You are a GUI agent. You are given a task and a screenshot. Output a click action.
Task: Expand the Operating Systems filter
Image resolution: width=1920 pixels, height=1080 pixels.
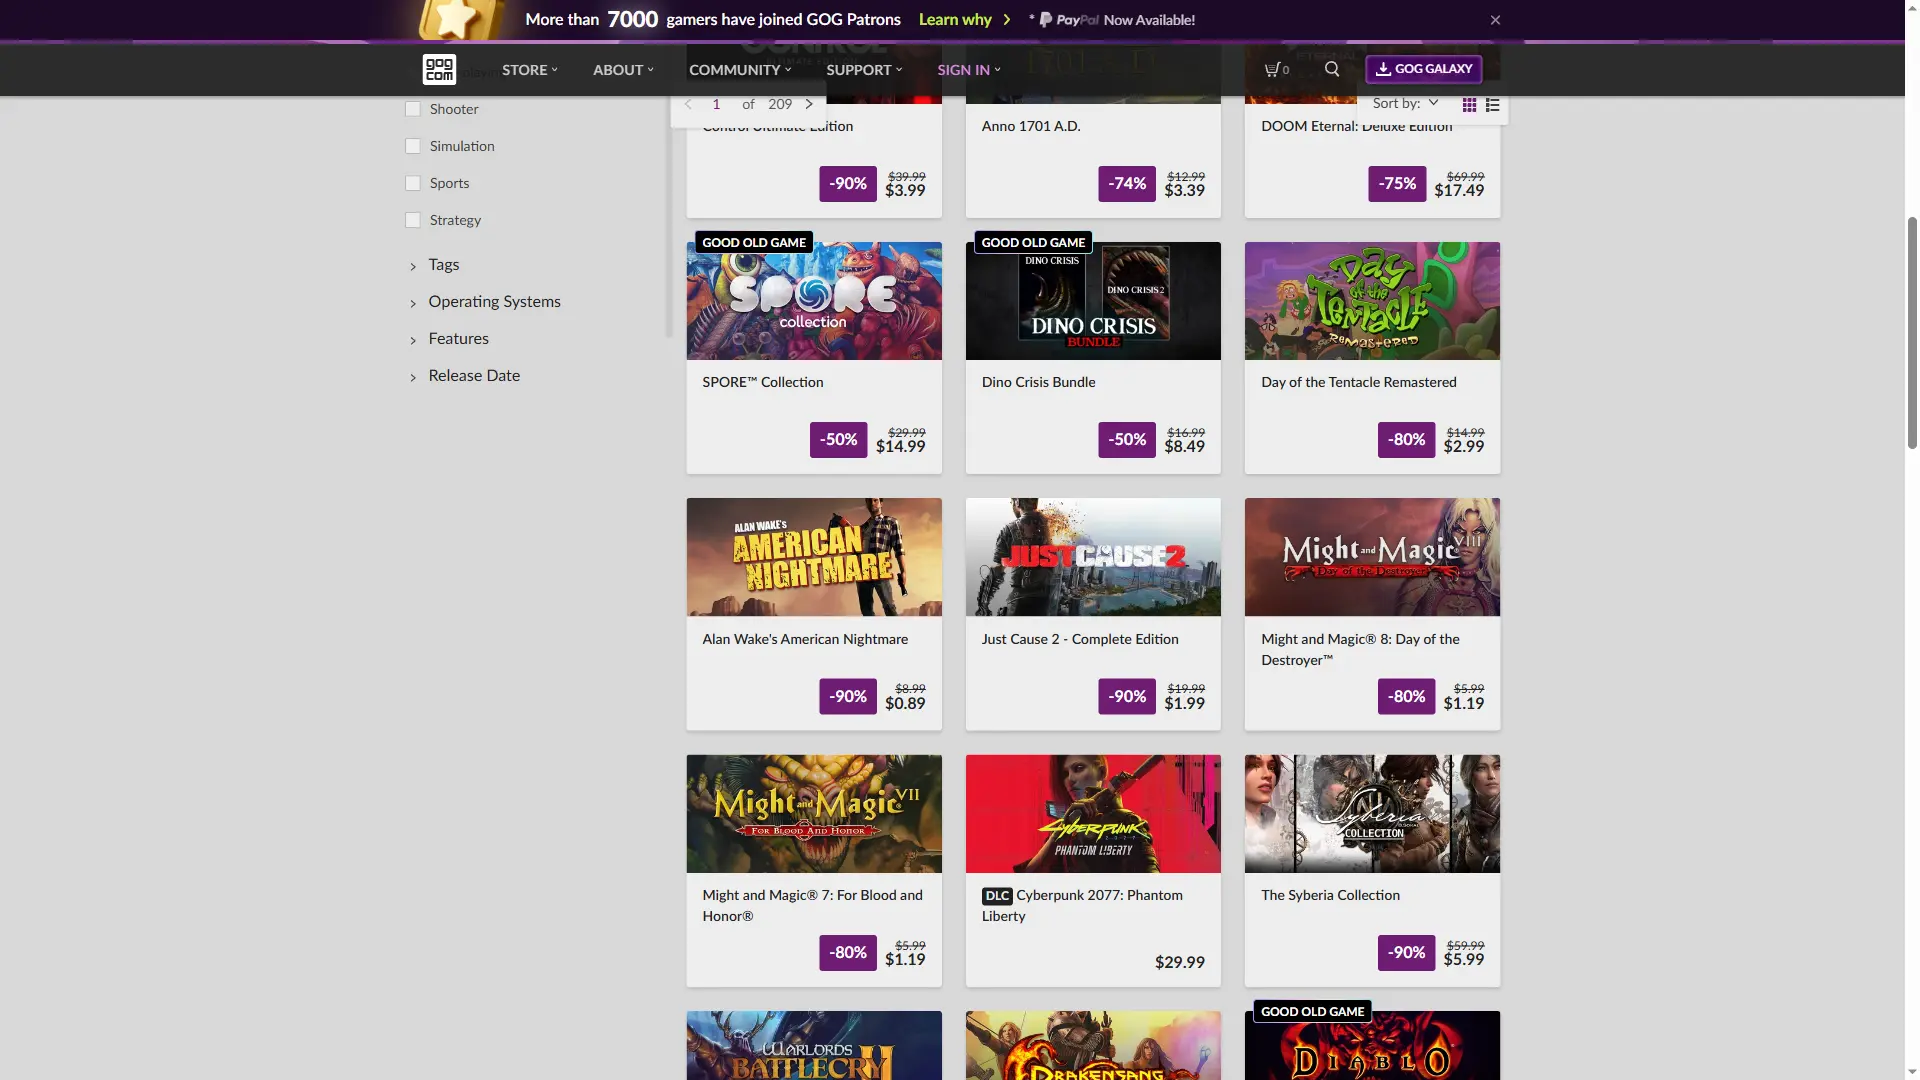[494, 302]
